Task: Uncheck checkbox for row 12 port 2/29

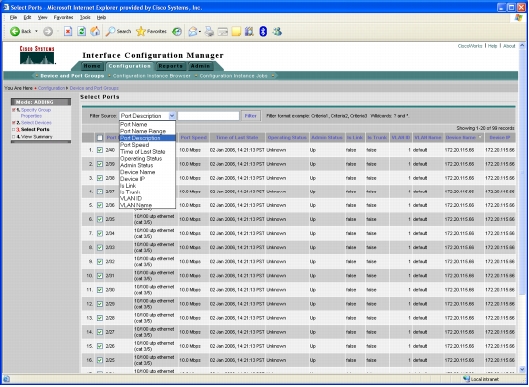Action: click(x=100, y=304)
